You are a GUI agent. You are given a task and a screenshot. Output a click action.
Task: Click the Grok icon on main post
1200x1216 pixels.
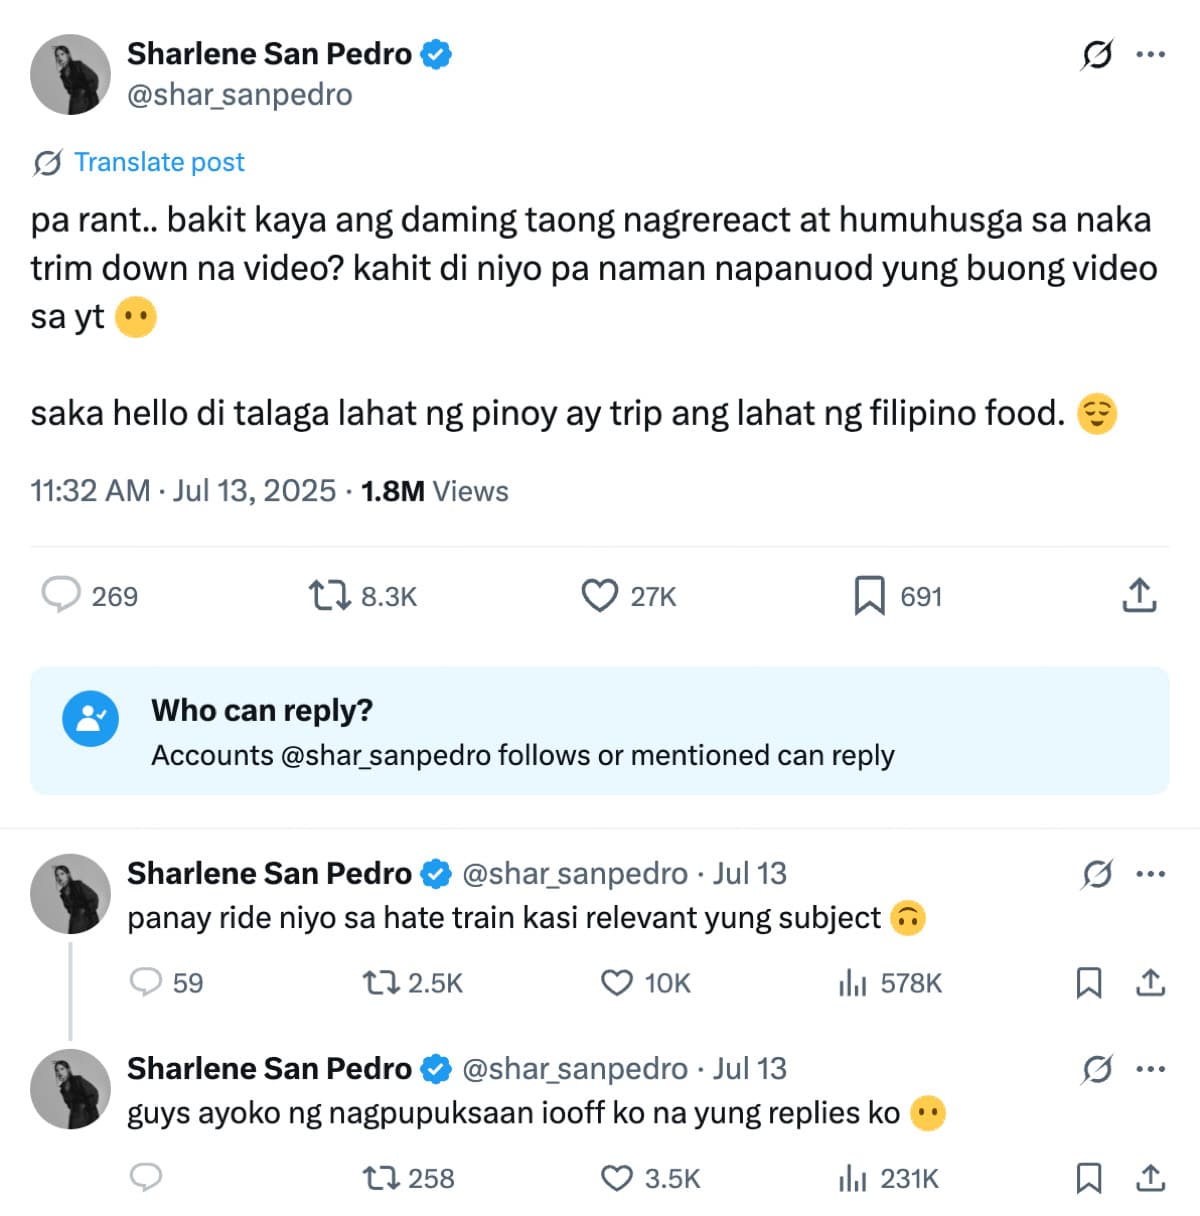[x=1097, y=54]
